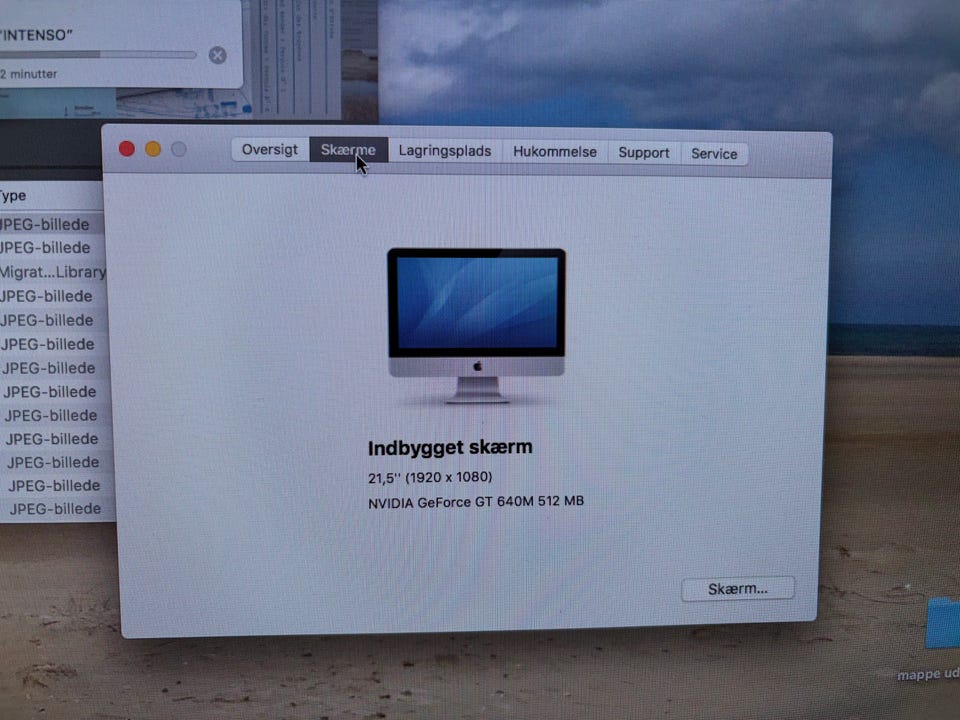This screenshot has width=960, height=720.
Task: Switch to the Support tab
Action: click(643, 153)
